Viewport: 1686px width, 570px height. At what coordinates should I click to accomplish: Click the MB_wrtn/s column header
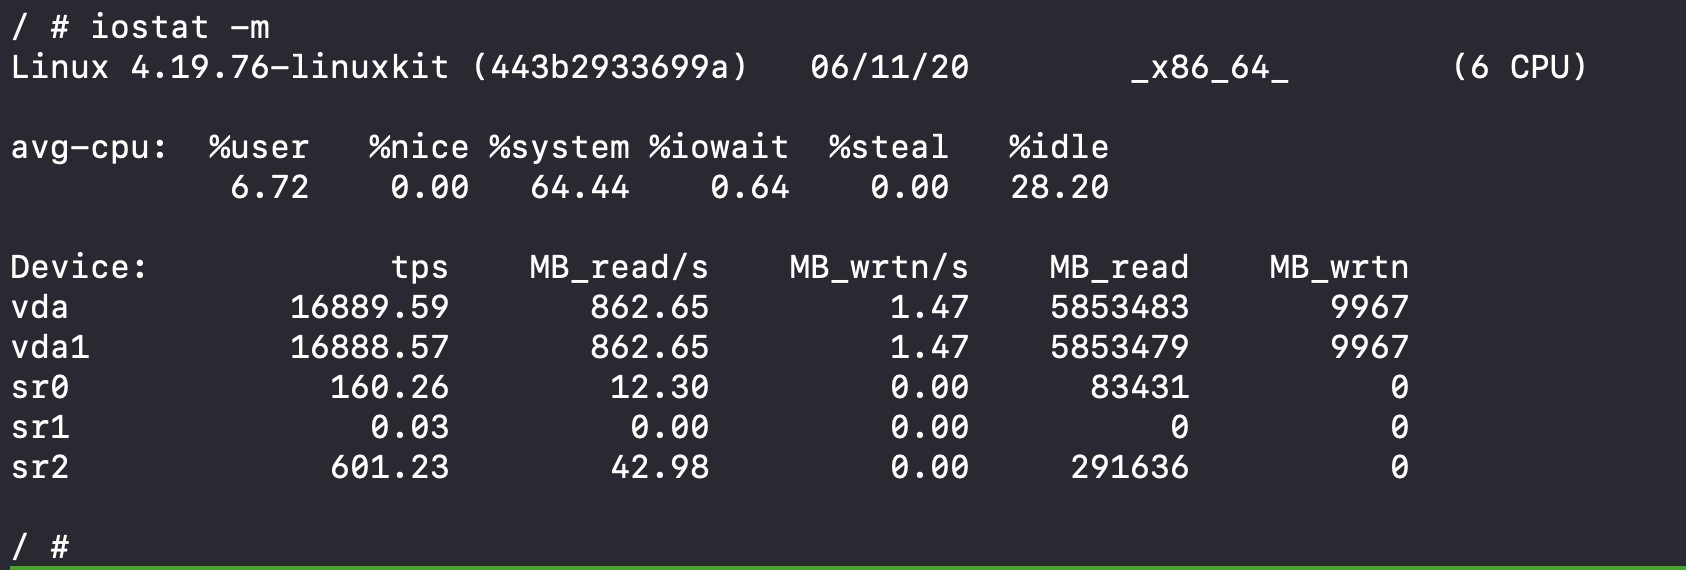879,267
